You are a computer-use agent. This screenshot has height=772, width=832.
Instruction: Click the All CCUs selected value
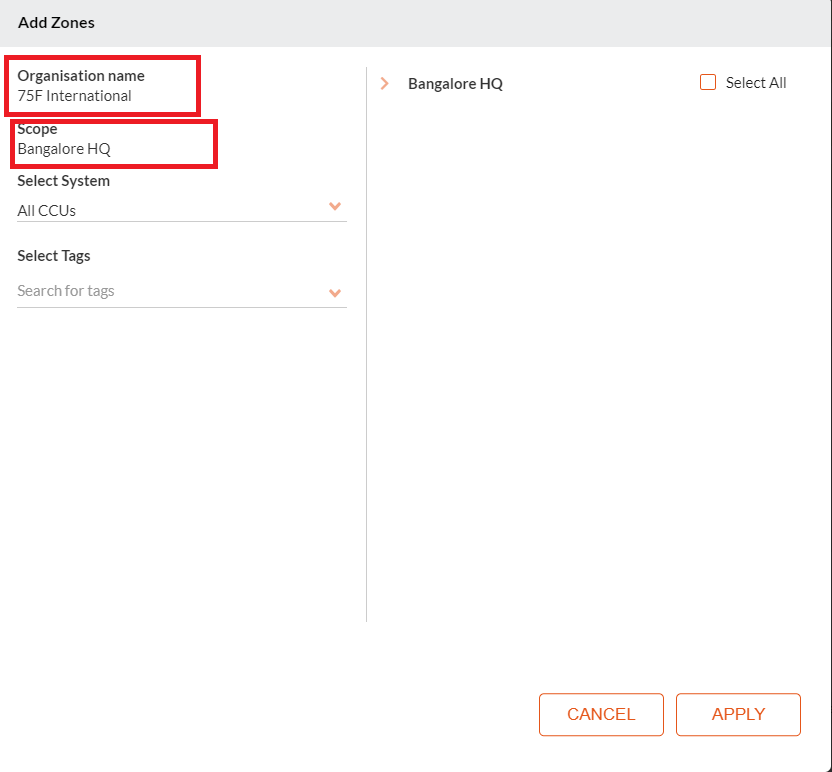coord(47,211)
